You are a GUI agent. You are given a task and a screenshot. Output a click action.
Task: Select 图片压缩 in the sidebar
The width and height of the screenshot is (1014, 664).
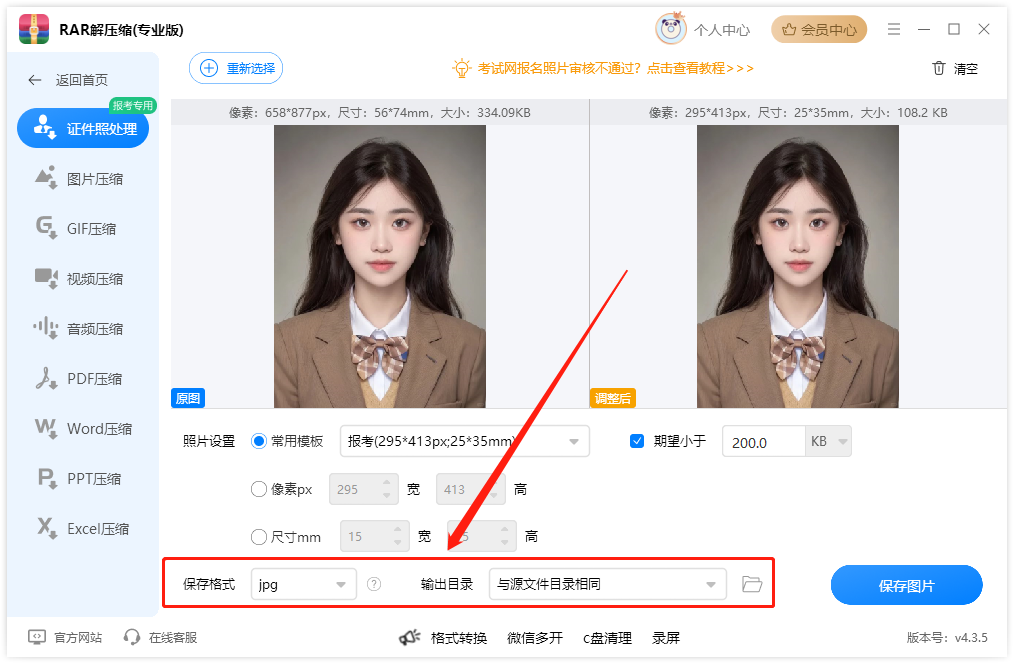pyautogui.click(x=79, y=178)
